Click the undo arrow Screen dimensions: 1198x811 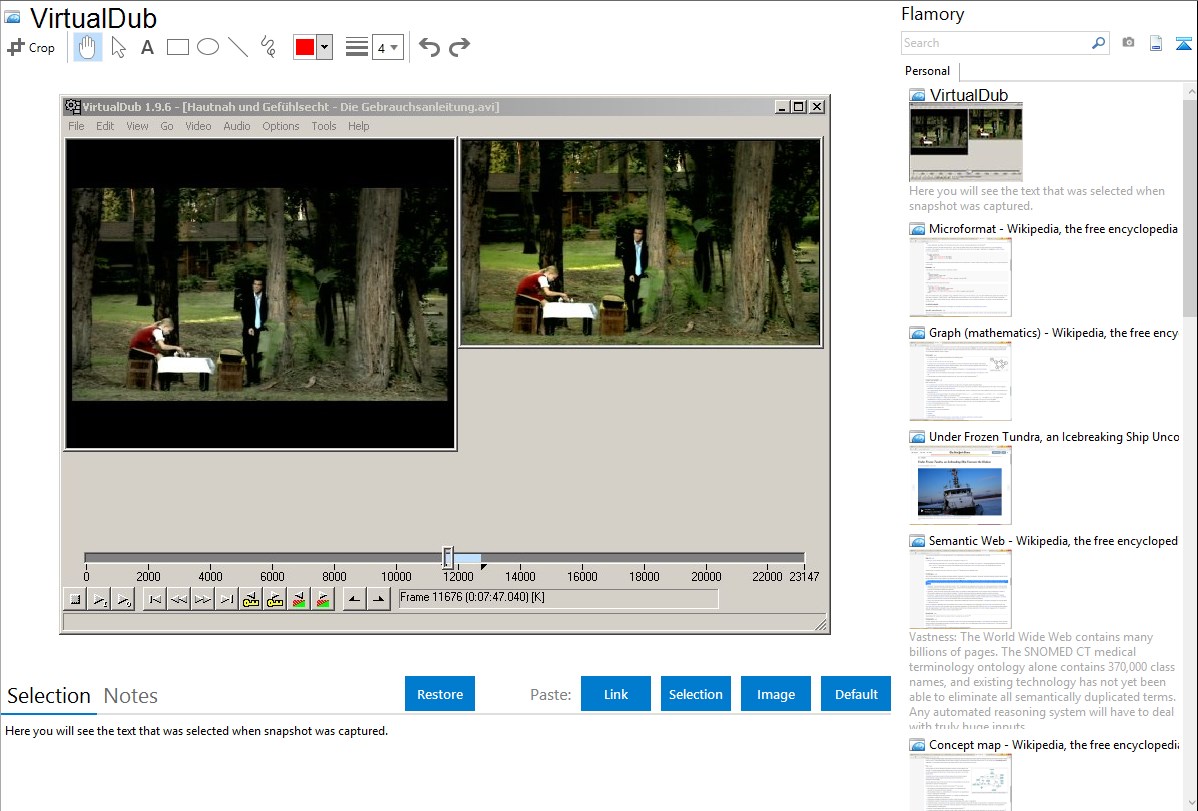pyautogui.click(x=429, y=47)
